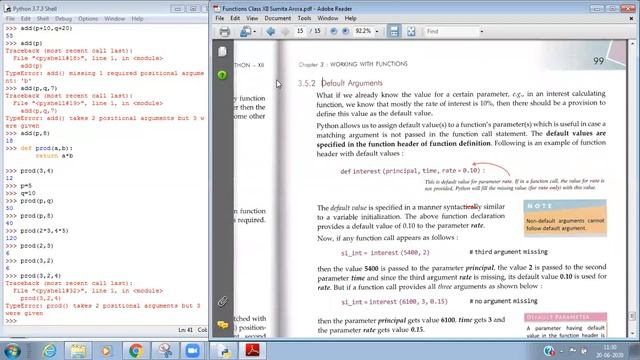Screen dimensions: 640x360
Task: Click the next page arrow in Adobe Reader
Action: 285,31
